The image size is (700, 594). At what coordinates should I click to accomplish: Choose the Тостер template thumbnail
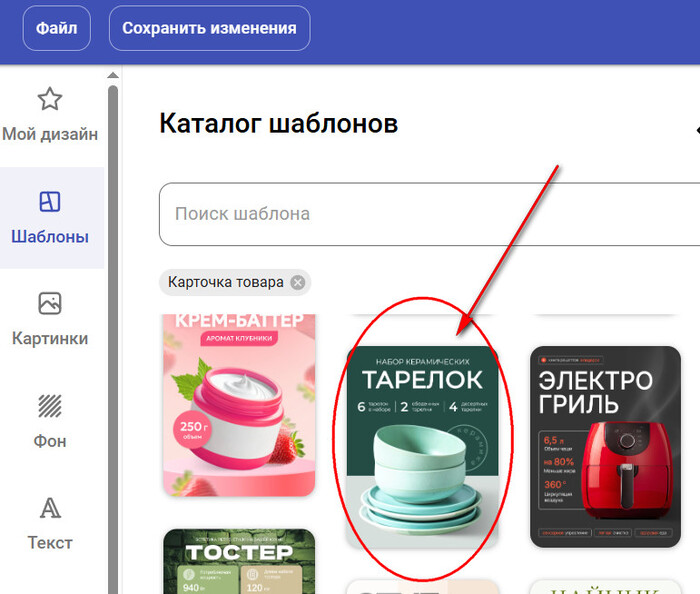tap(239, 561)
